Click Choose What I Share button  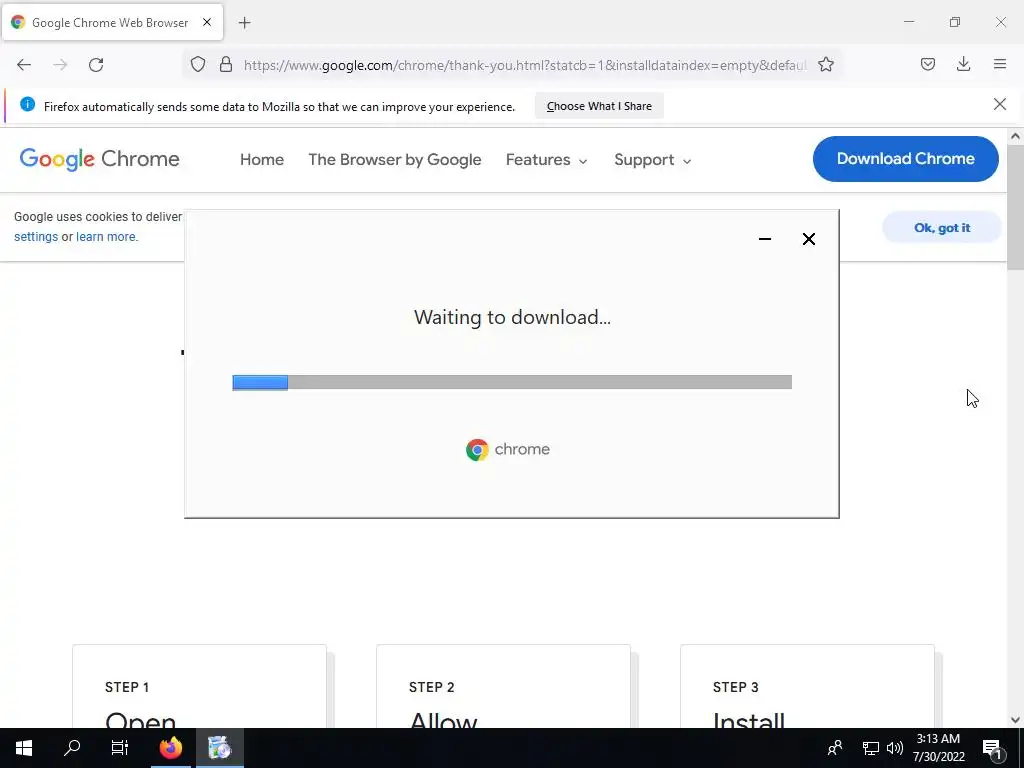(599, 106)
